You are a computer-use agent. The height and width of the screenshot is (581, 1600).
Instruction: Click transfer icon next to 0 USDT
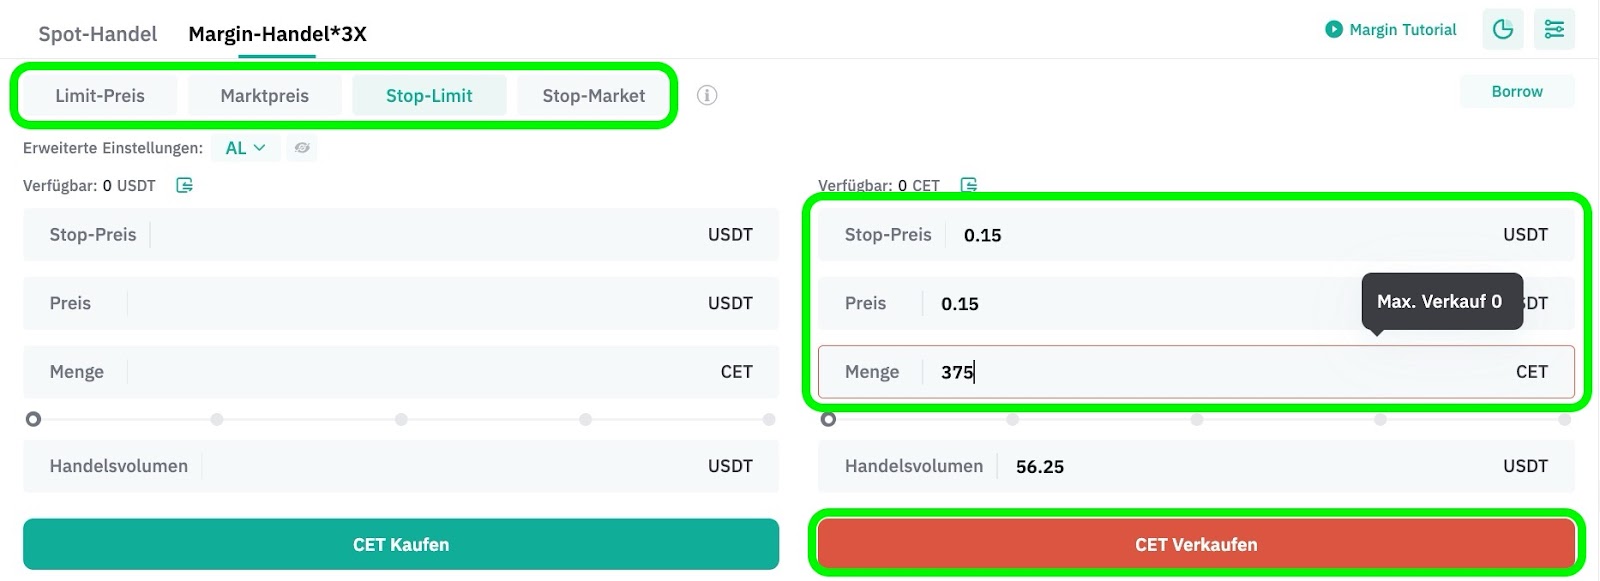pyautogui.click(x=184, y=185)
